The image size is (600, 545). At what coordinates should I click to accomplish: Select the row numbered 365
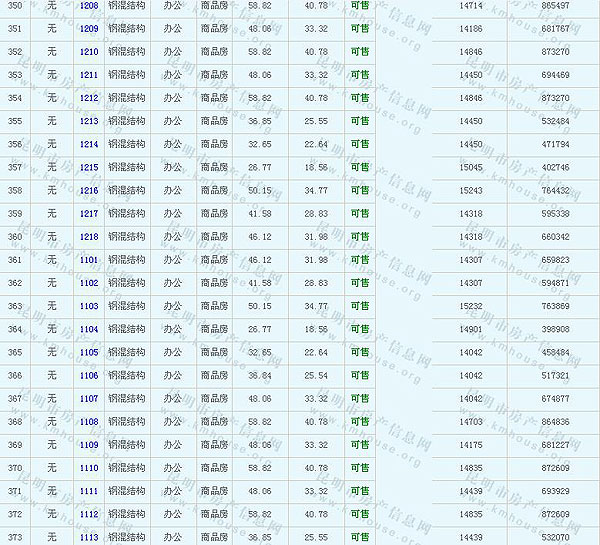(15, 352)
